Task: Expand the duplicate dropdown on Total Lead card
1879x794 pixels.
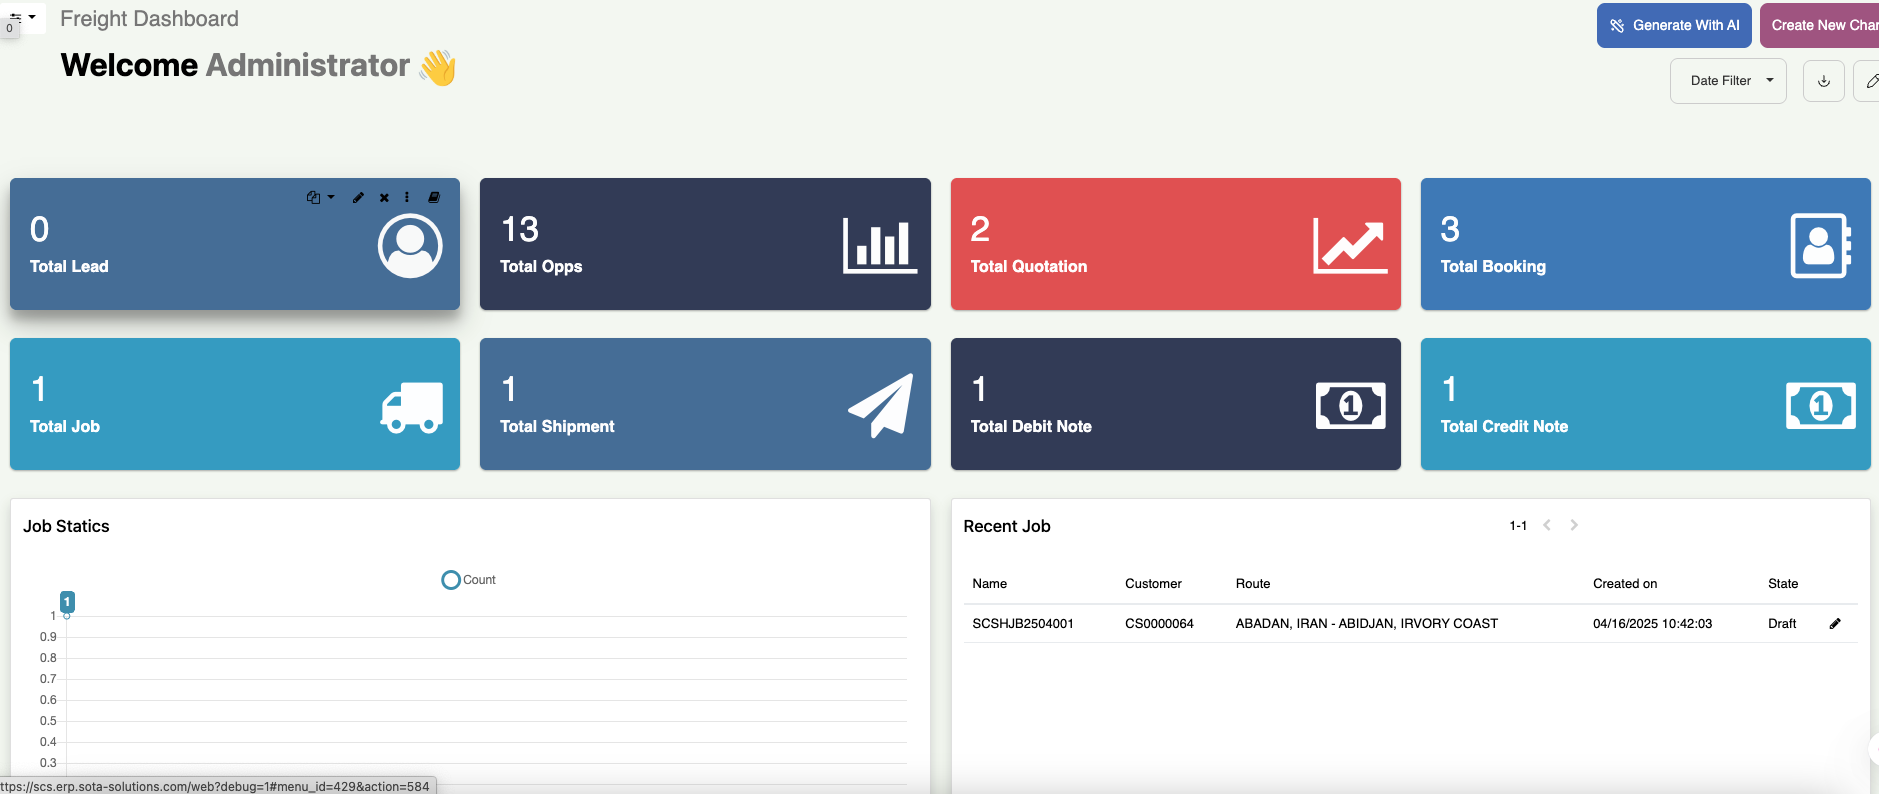Action: click(x=320, y=198)
